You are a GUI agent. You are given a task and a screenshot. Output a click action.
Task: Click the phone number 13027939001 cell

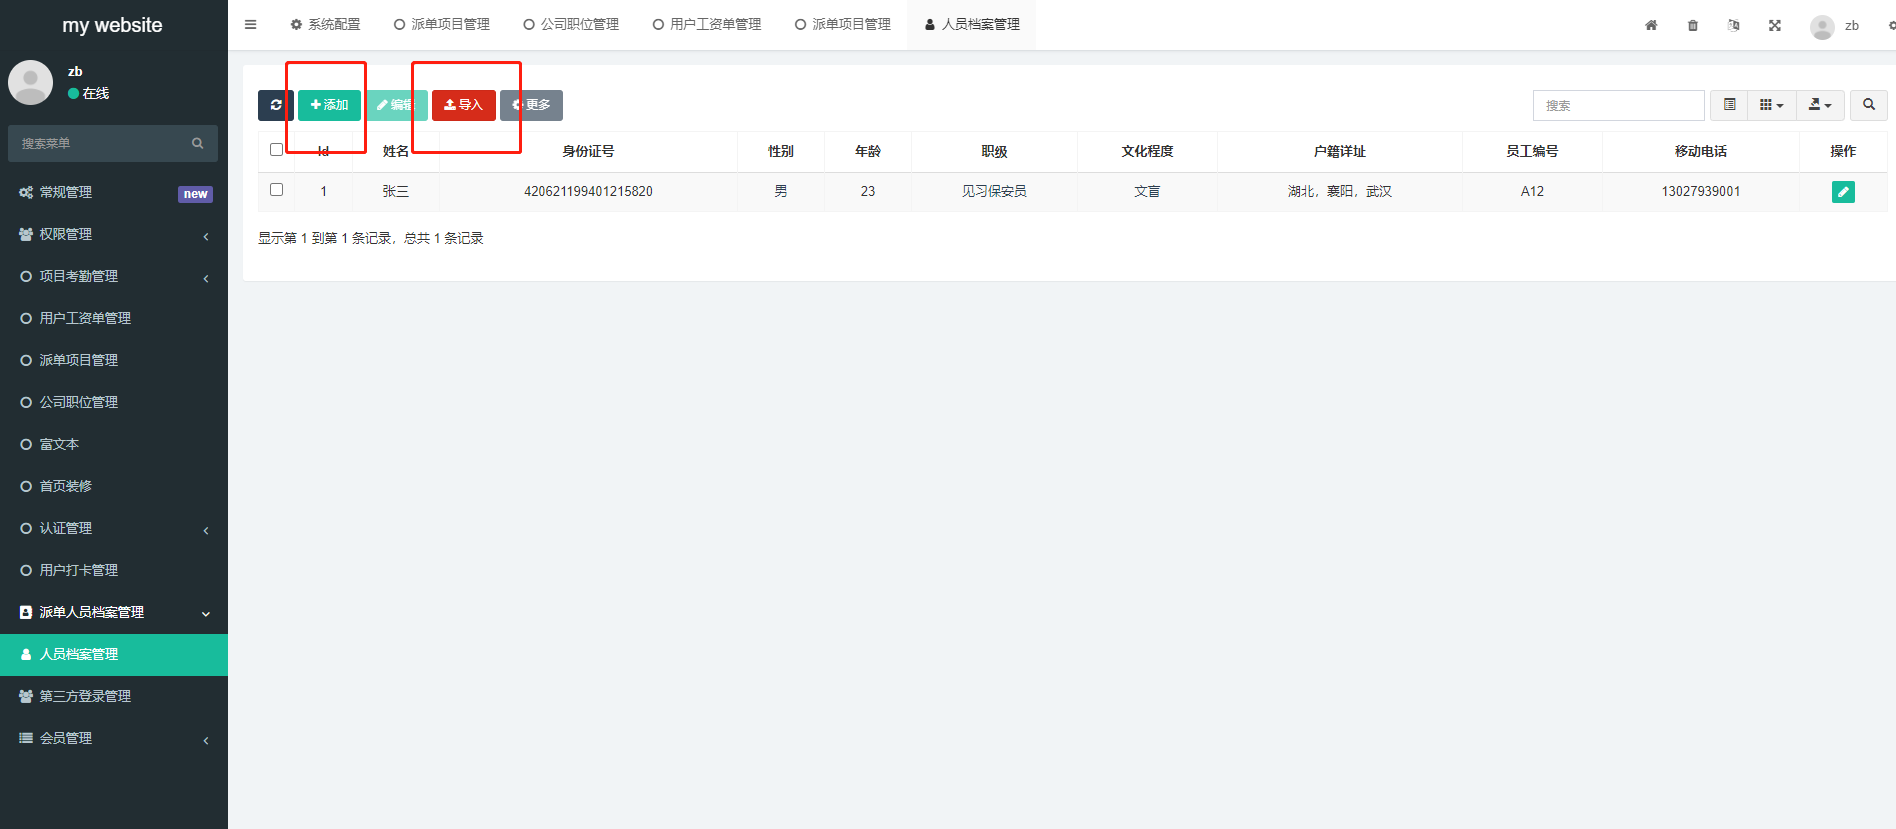coord(1701,191)
